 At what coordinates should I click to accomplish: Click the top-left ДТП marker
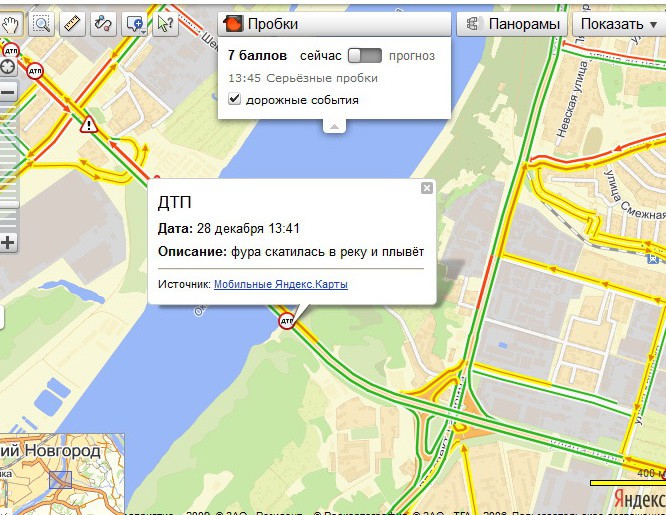coord(11,51)
